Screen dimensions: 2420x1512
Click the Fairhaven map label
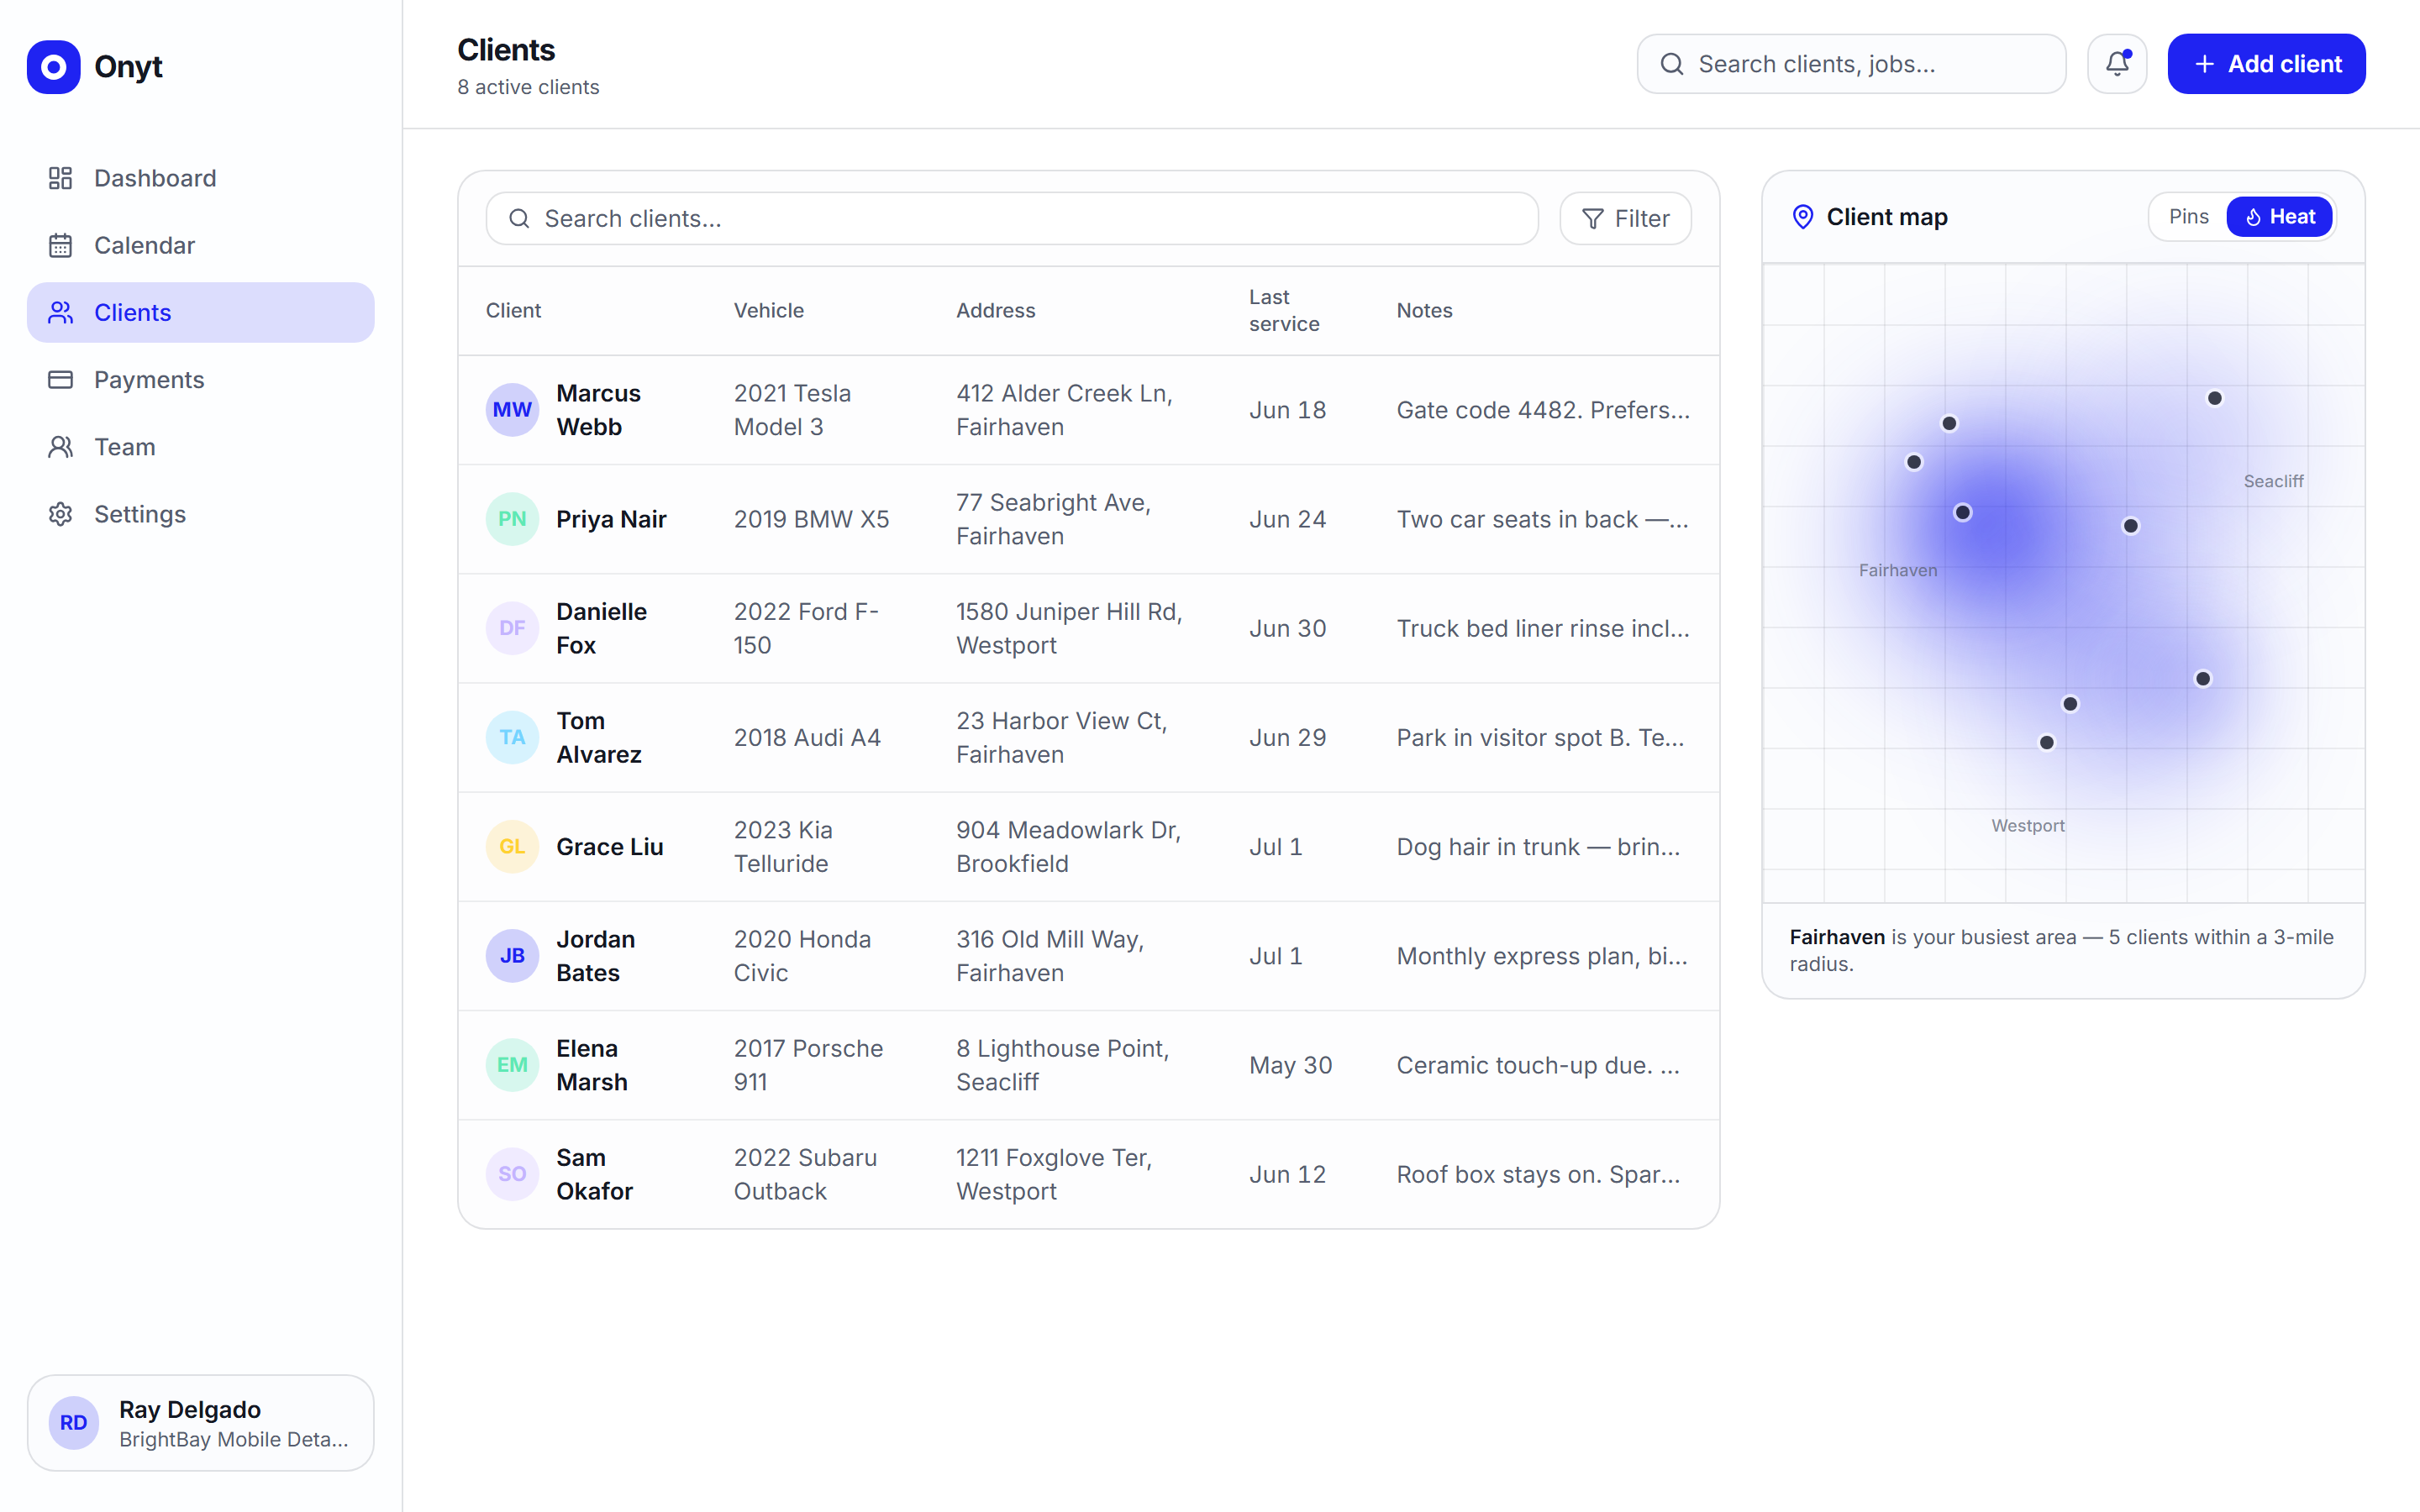pos(1897,570)
